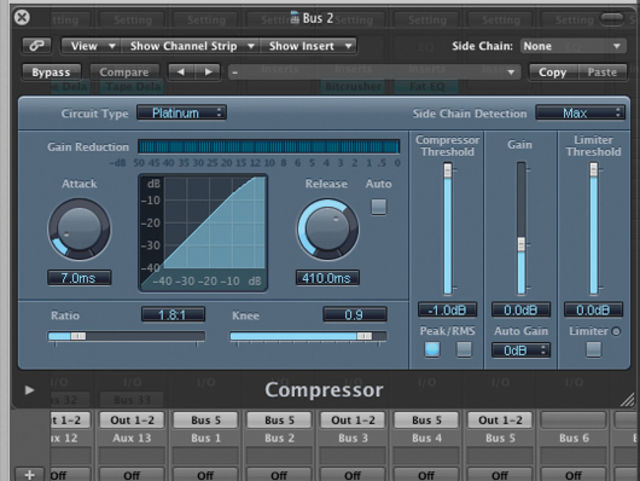Open the Auto Gain 0dB selector
Viewport: 640px width, 481px height.
[x=521, y=350]
